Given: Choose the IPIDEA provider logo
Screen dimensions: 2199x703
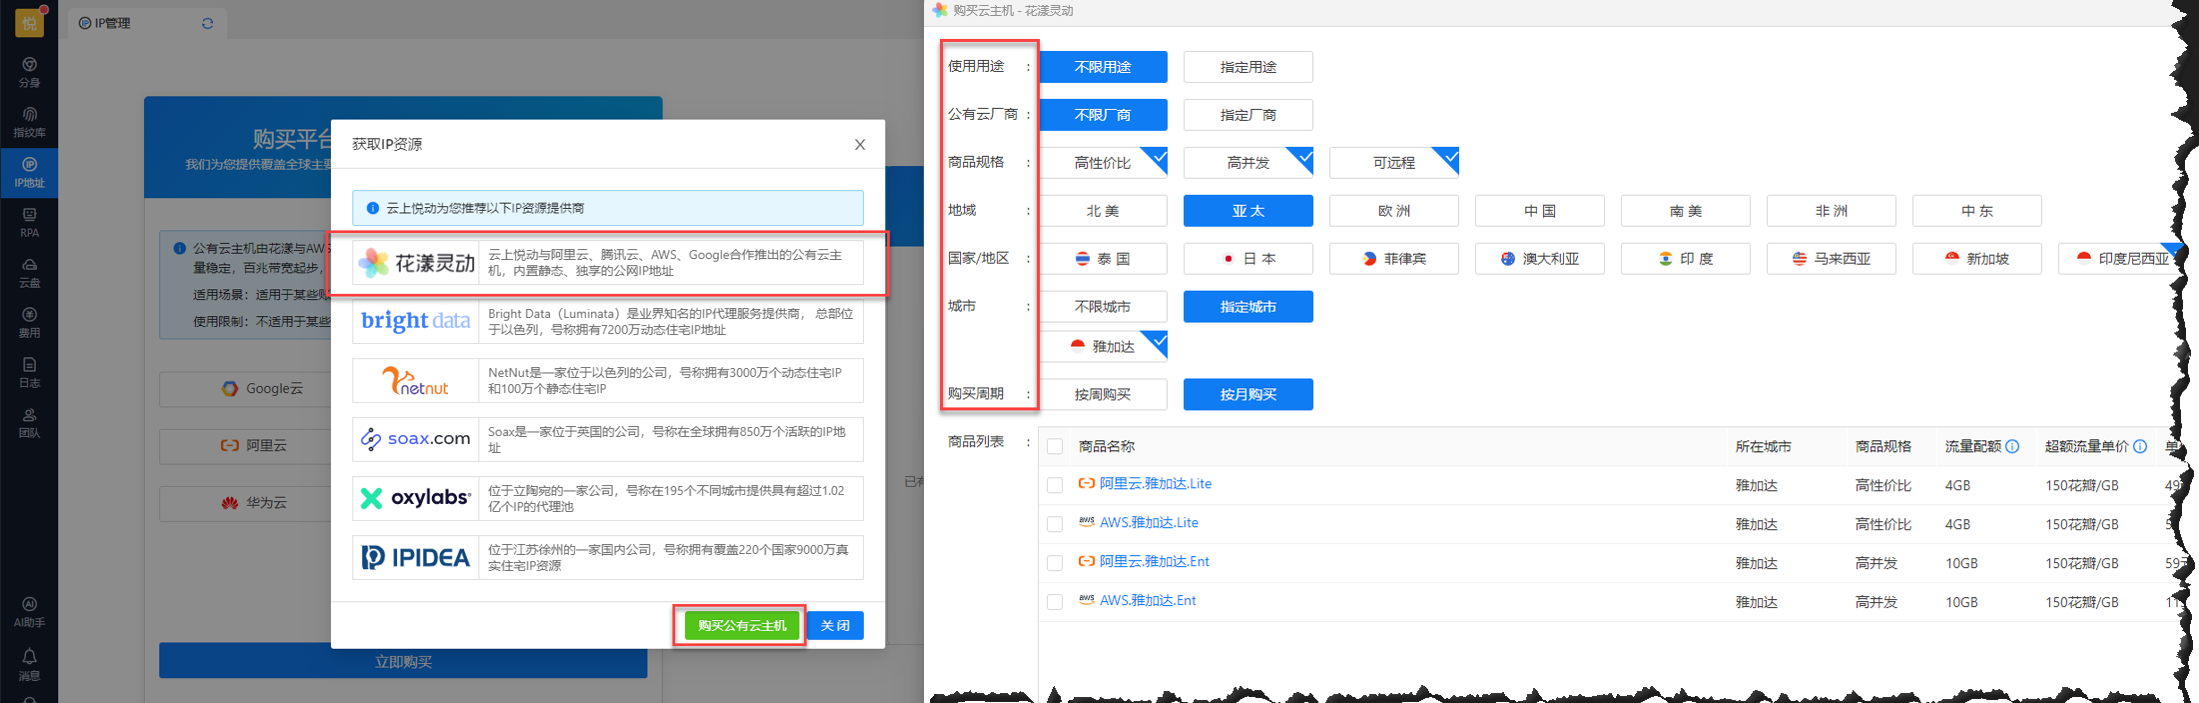Looking at the screenshot, I should pos(416,557).
